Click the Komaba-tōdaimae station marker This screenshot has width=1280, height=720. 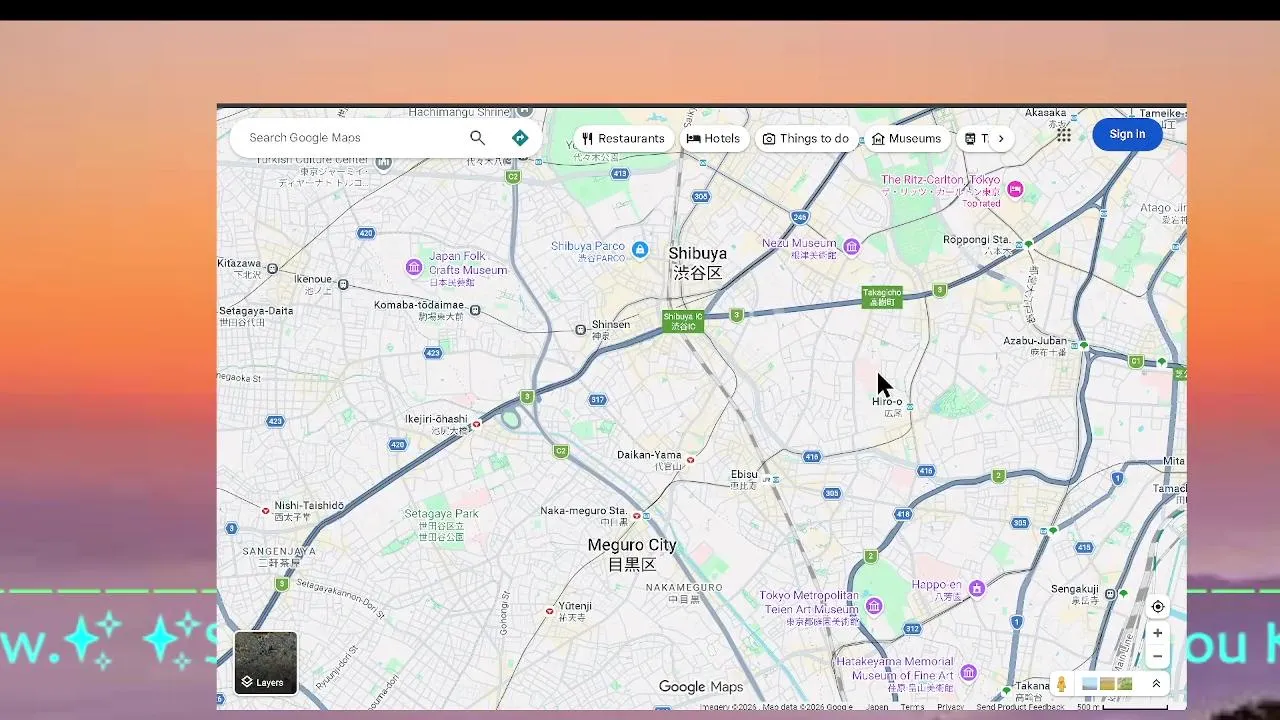click(x=475, y=310)
